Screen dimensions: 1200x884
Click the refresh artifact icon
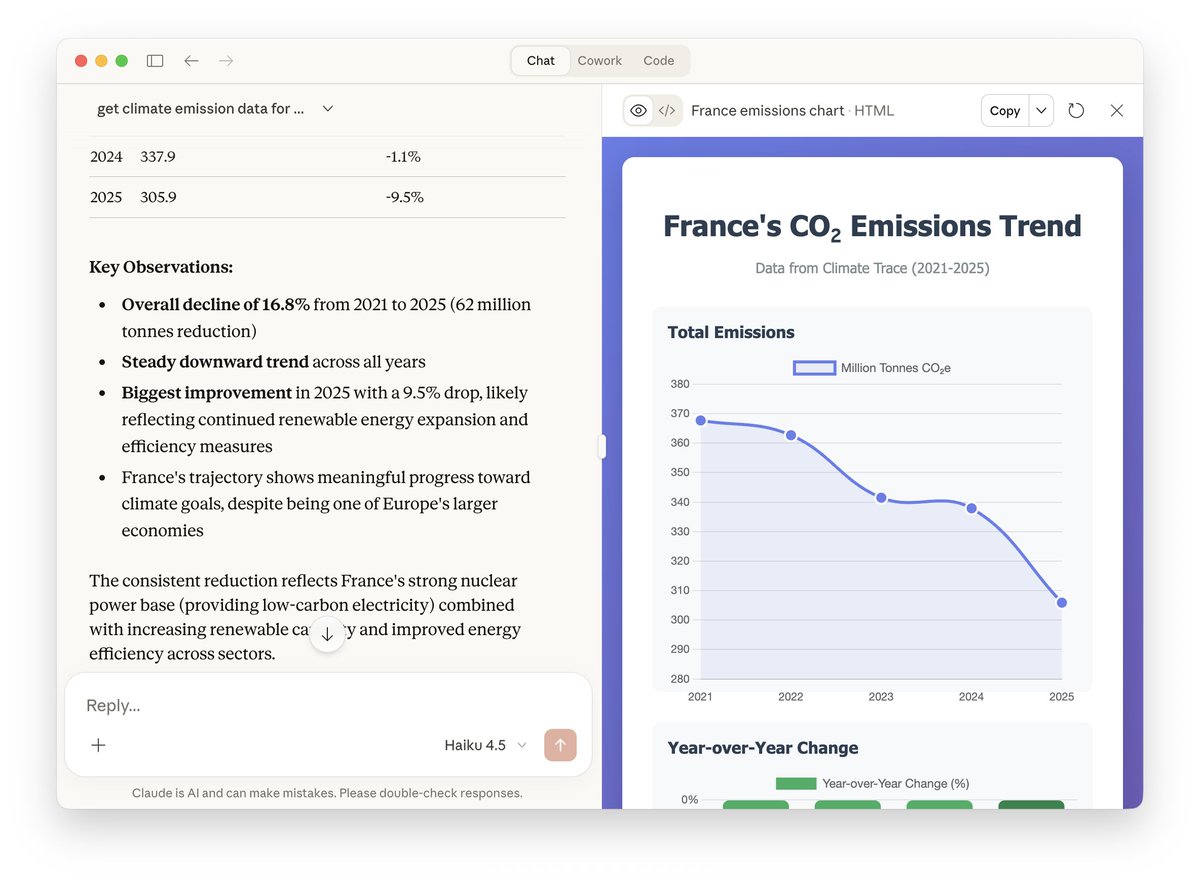pos(1075,110)
